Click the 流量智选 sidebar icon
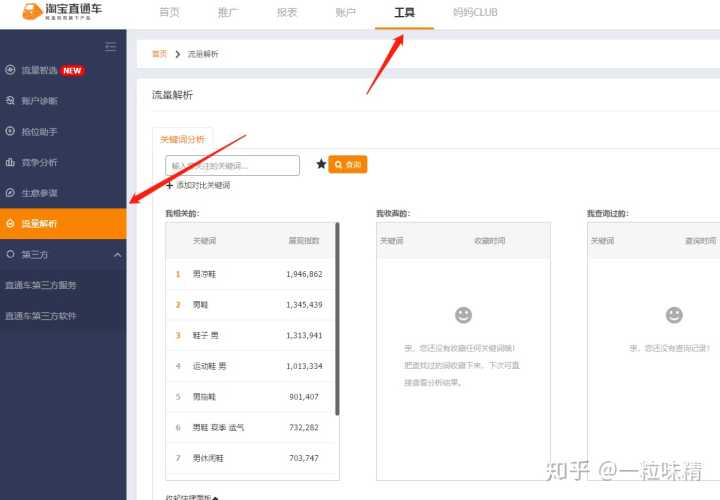720x500 pixels. (10, 70)
